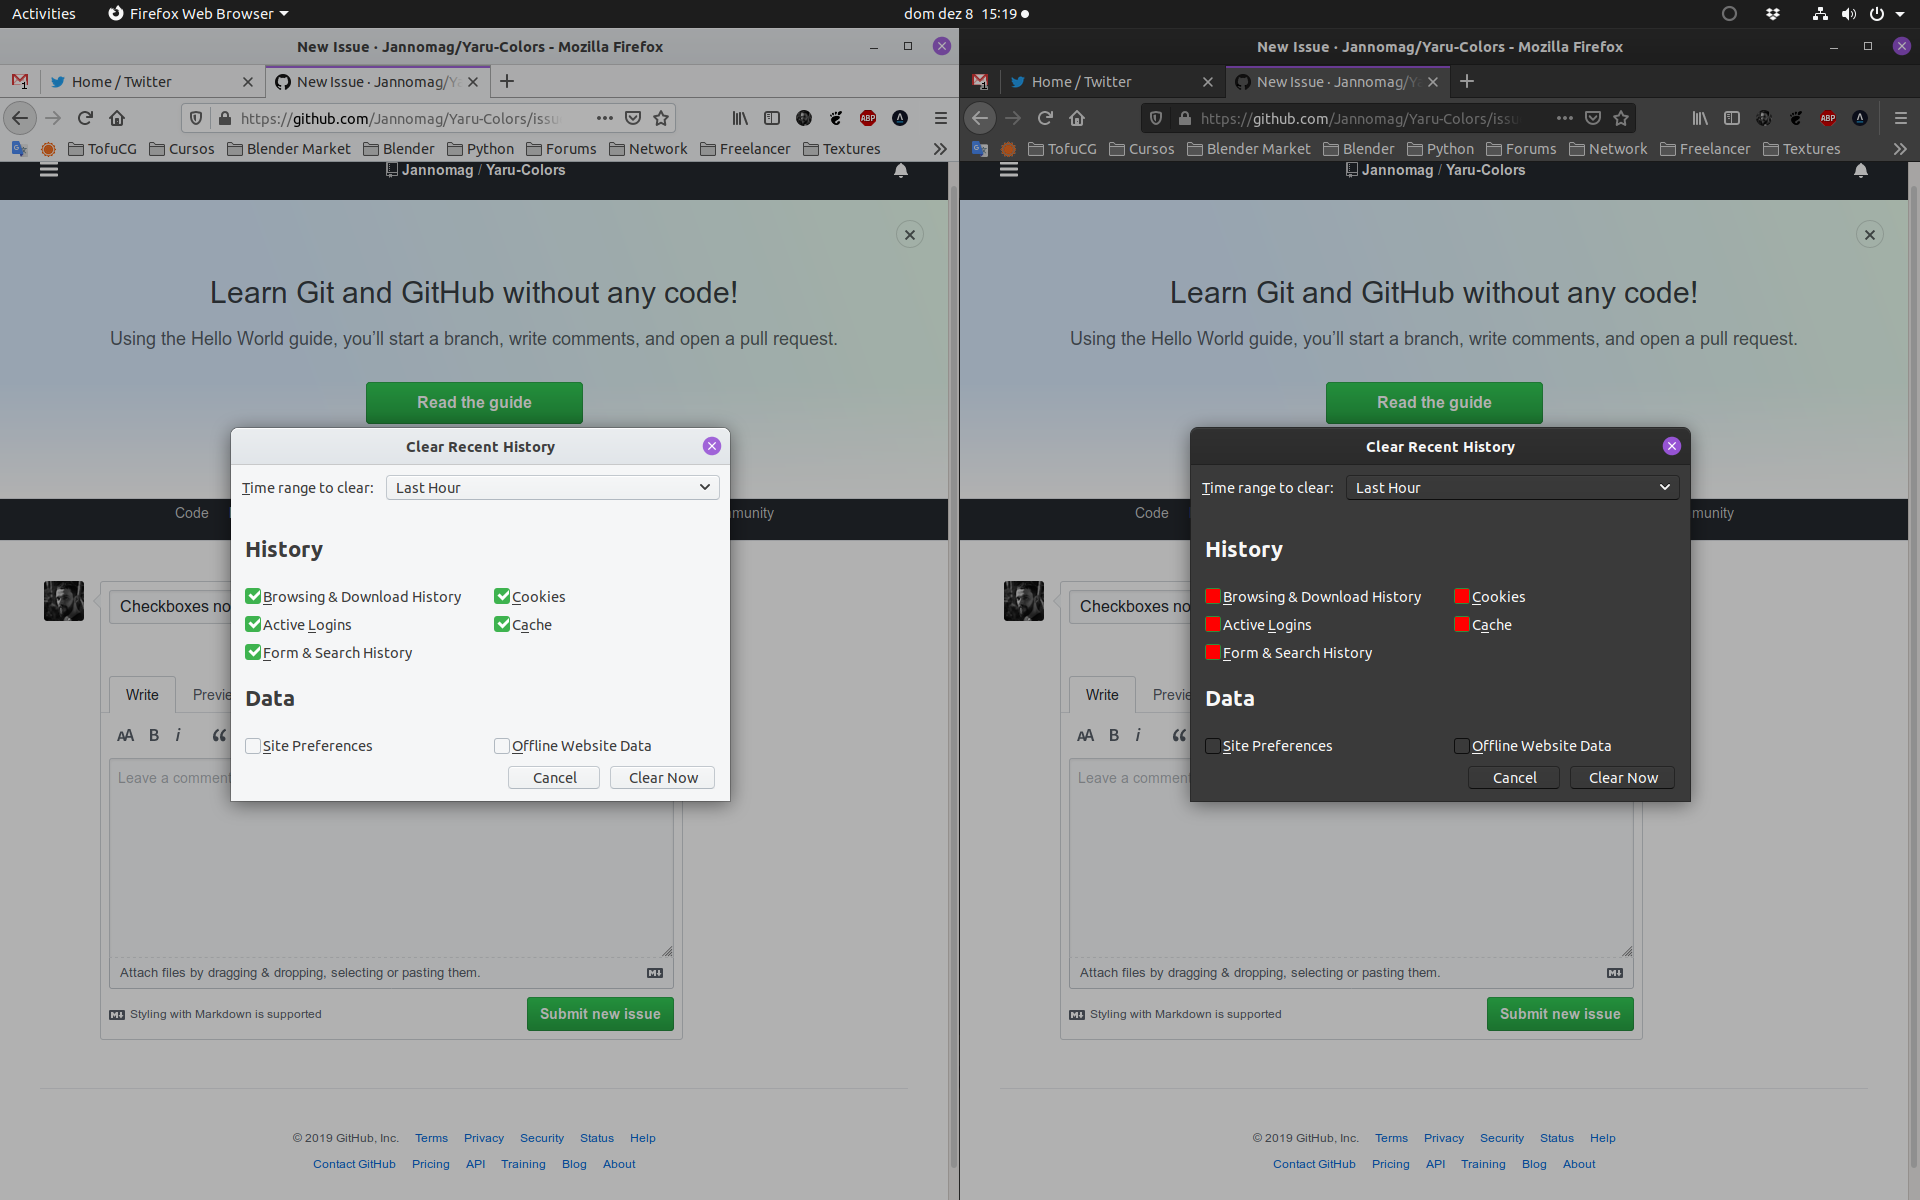Image resolution: width=1920 pixels, height=1200 pixels.
Task: Open the Time range to clear dropdown
Action: [552, 487]
